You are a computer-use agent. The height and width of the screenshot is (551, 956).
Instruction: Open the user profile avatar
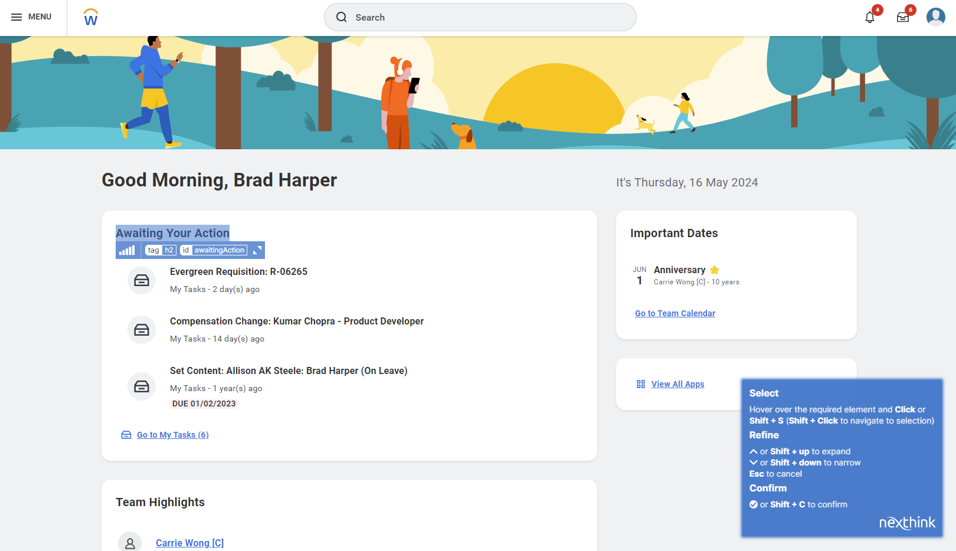pyautogui.click(x=935, y=17)
